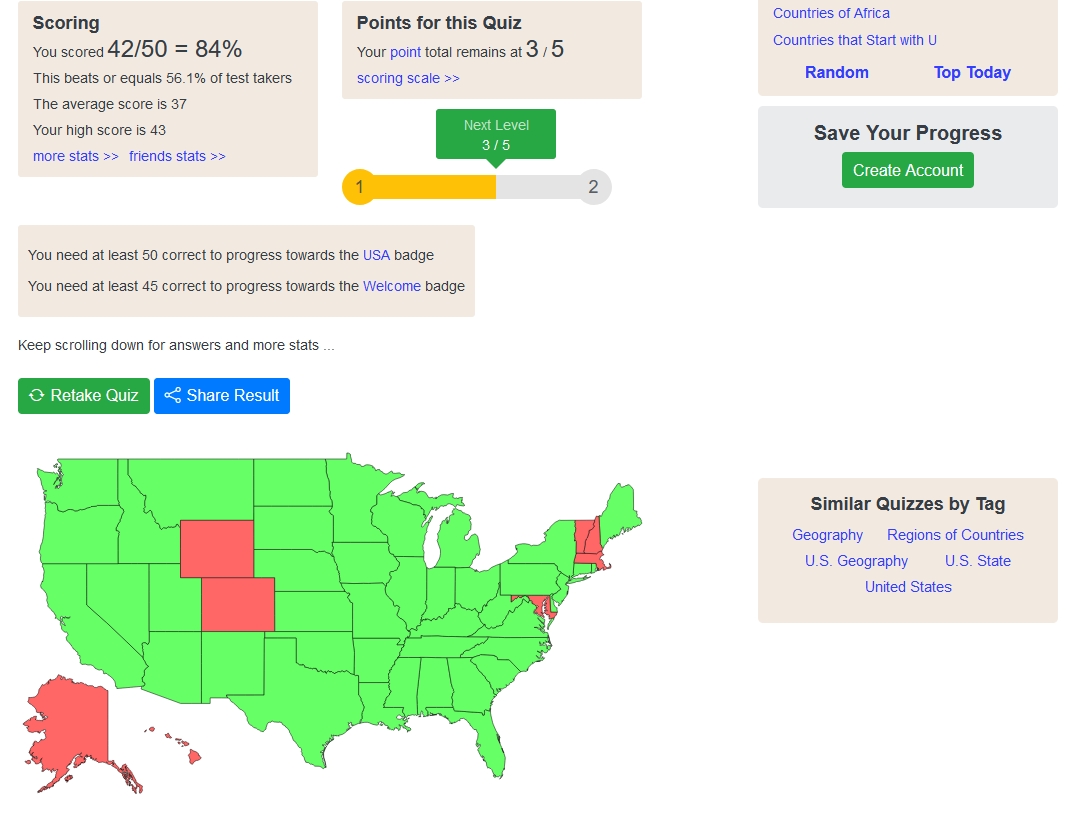Click the level 1 circle marker
Image resolution: width=1070 pixels, height=840 pixels.
359,187
